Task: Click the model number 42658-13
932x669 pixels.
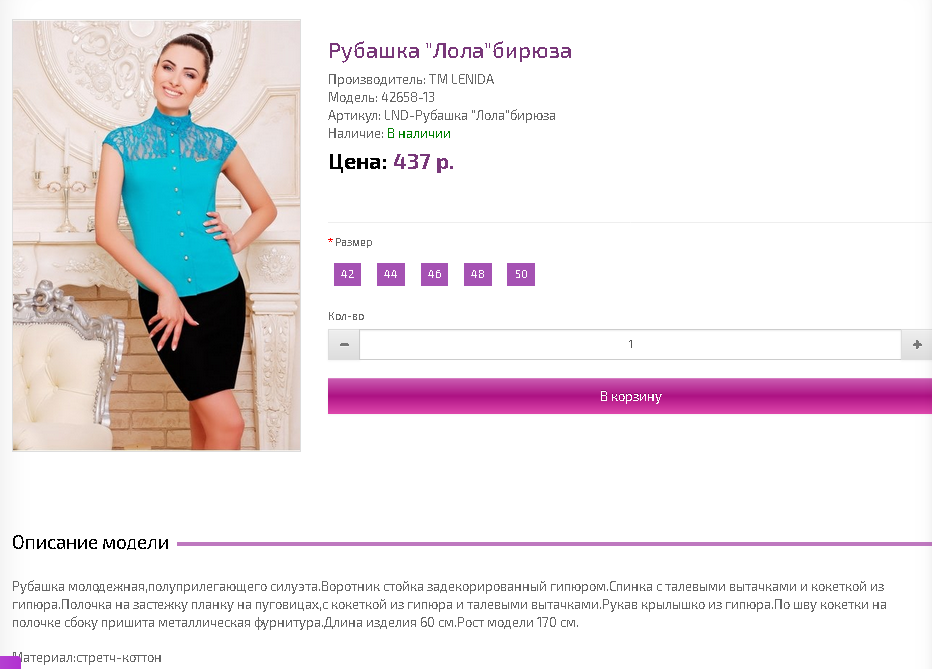Action: click(x=408, y=97)
